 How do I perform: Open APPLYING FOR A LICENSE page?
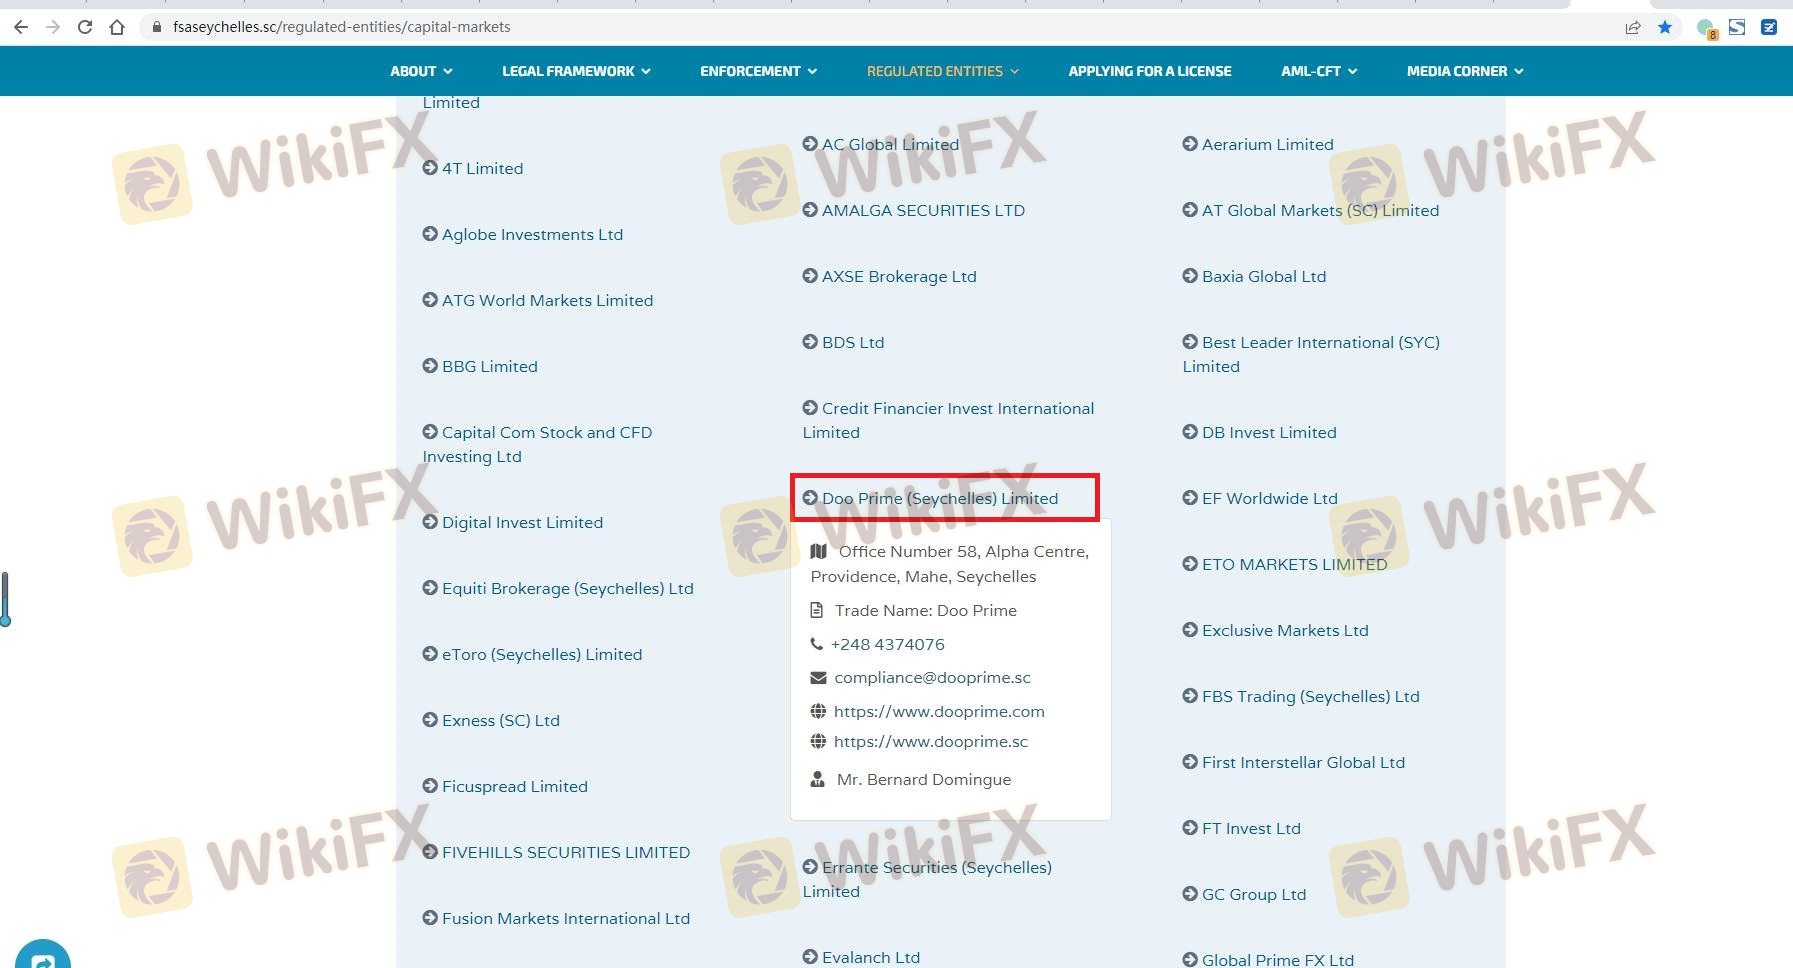coord(1149,71)
